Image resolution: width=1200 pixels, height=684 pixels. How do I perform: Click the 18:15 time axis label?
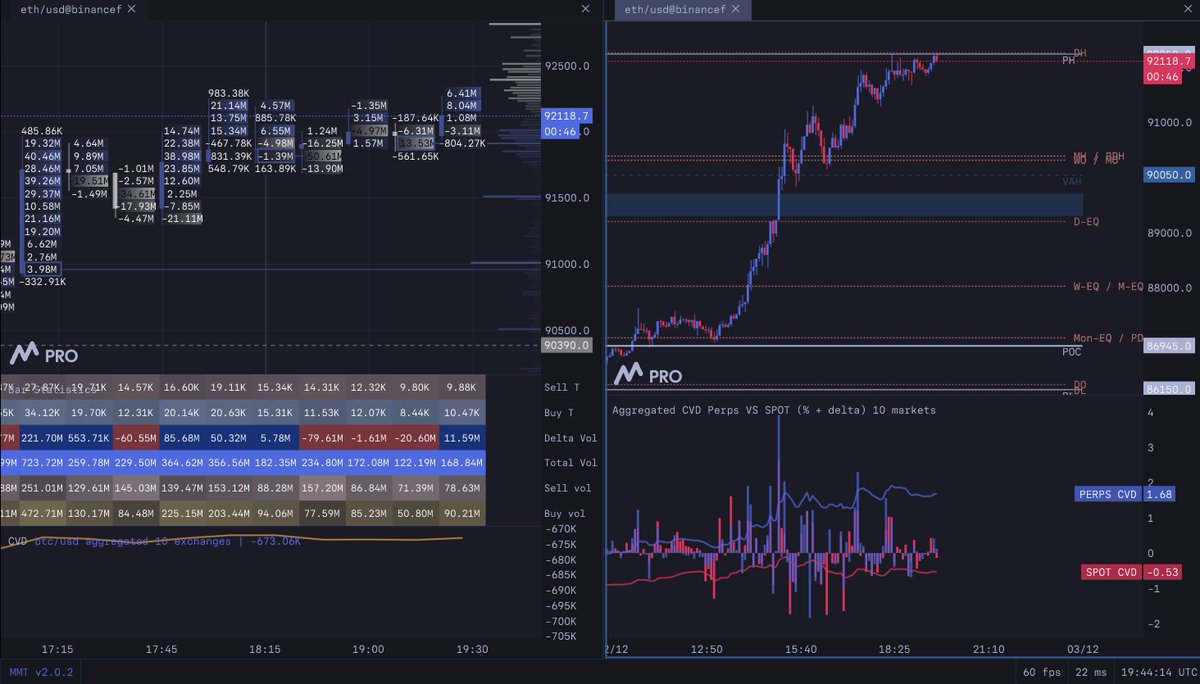click(x=266, y=649)
